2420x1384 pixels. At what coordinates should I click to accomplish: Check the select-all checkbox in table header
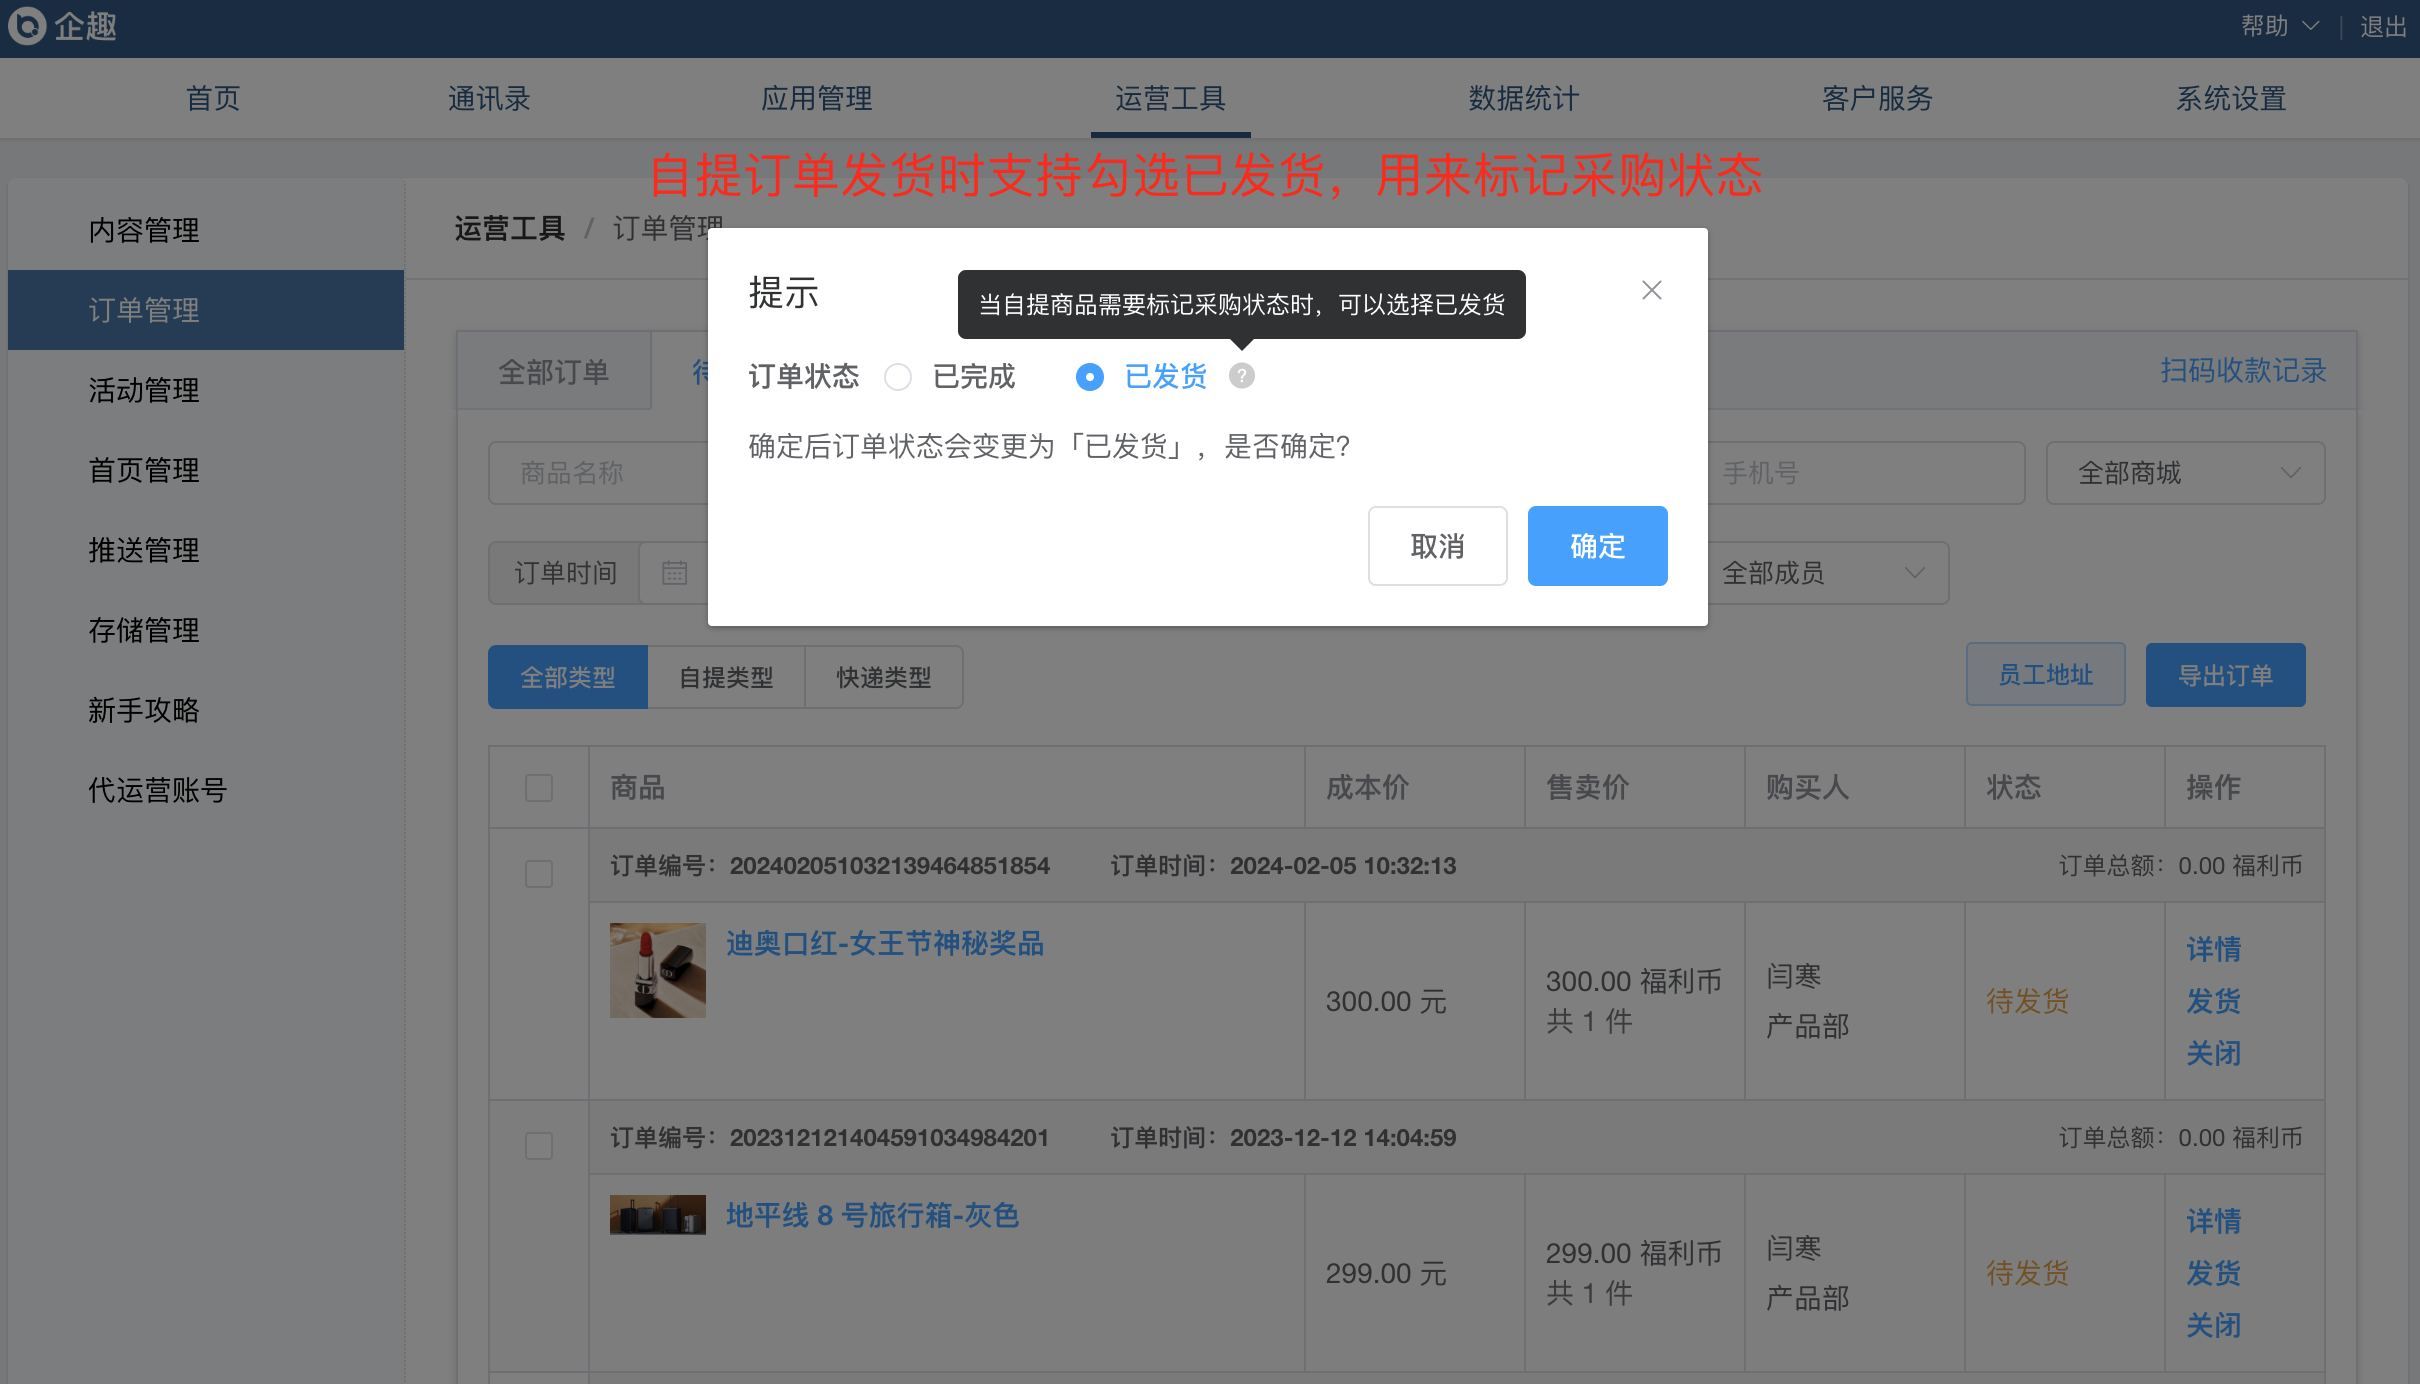coord(539,788)
